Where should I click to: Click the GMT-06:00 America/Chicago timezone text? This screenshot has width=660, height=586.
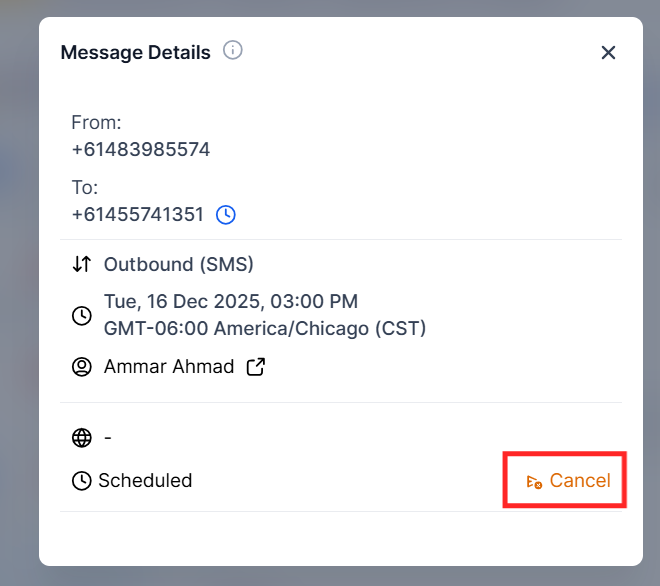(x=264, y=327)
